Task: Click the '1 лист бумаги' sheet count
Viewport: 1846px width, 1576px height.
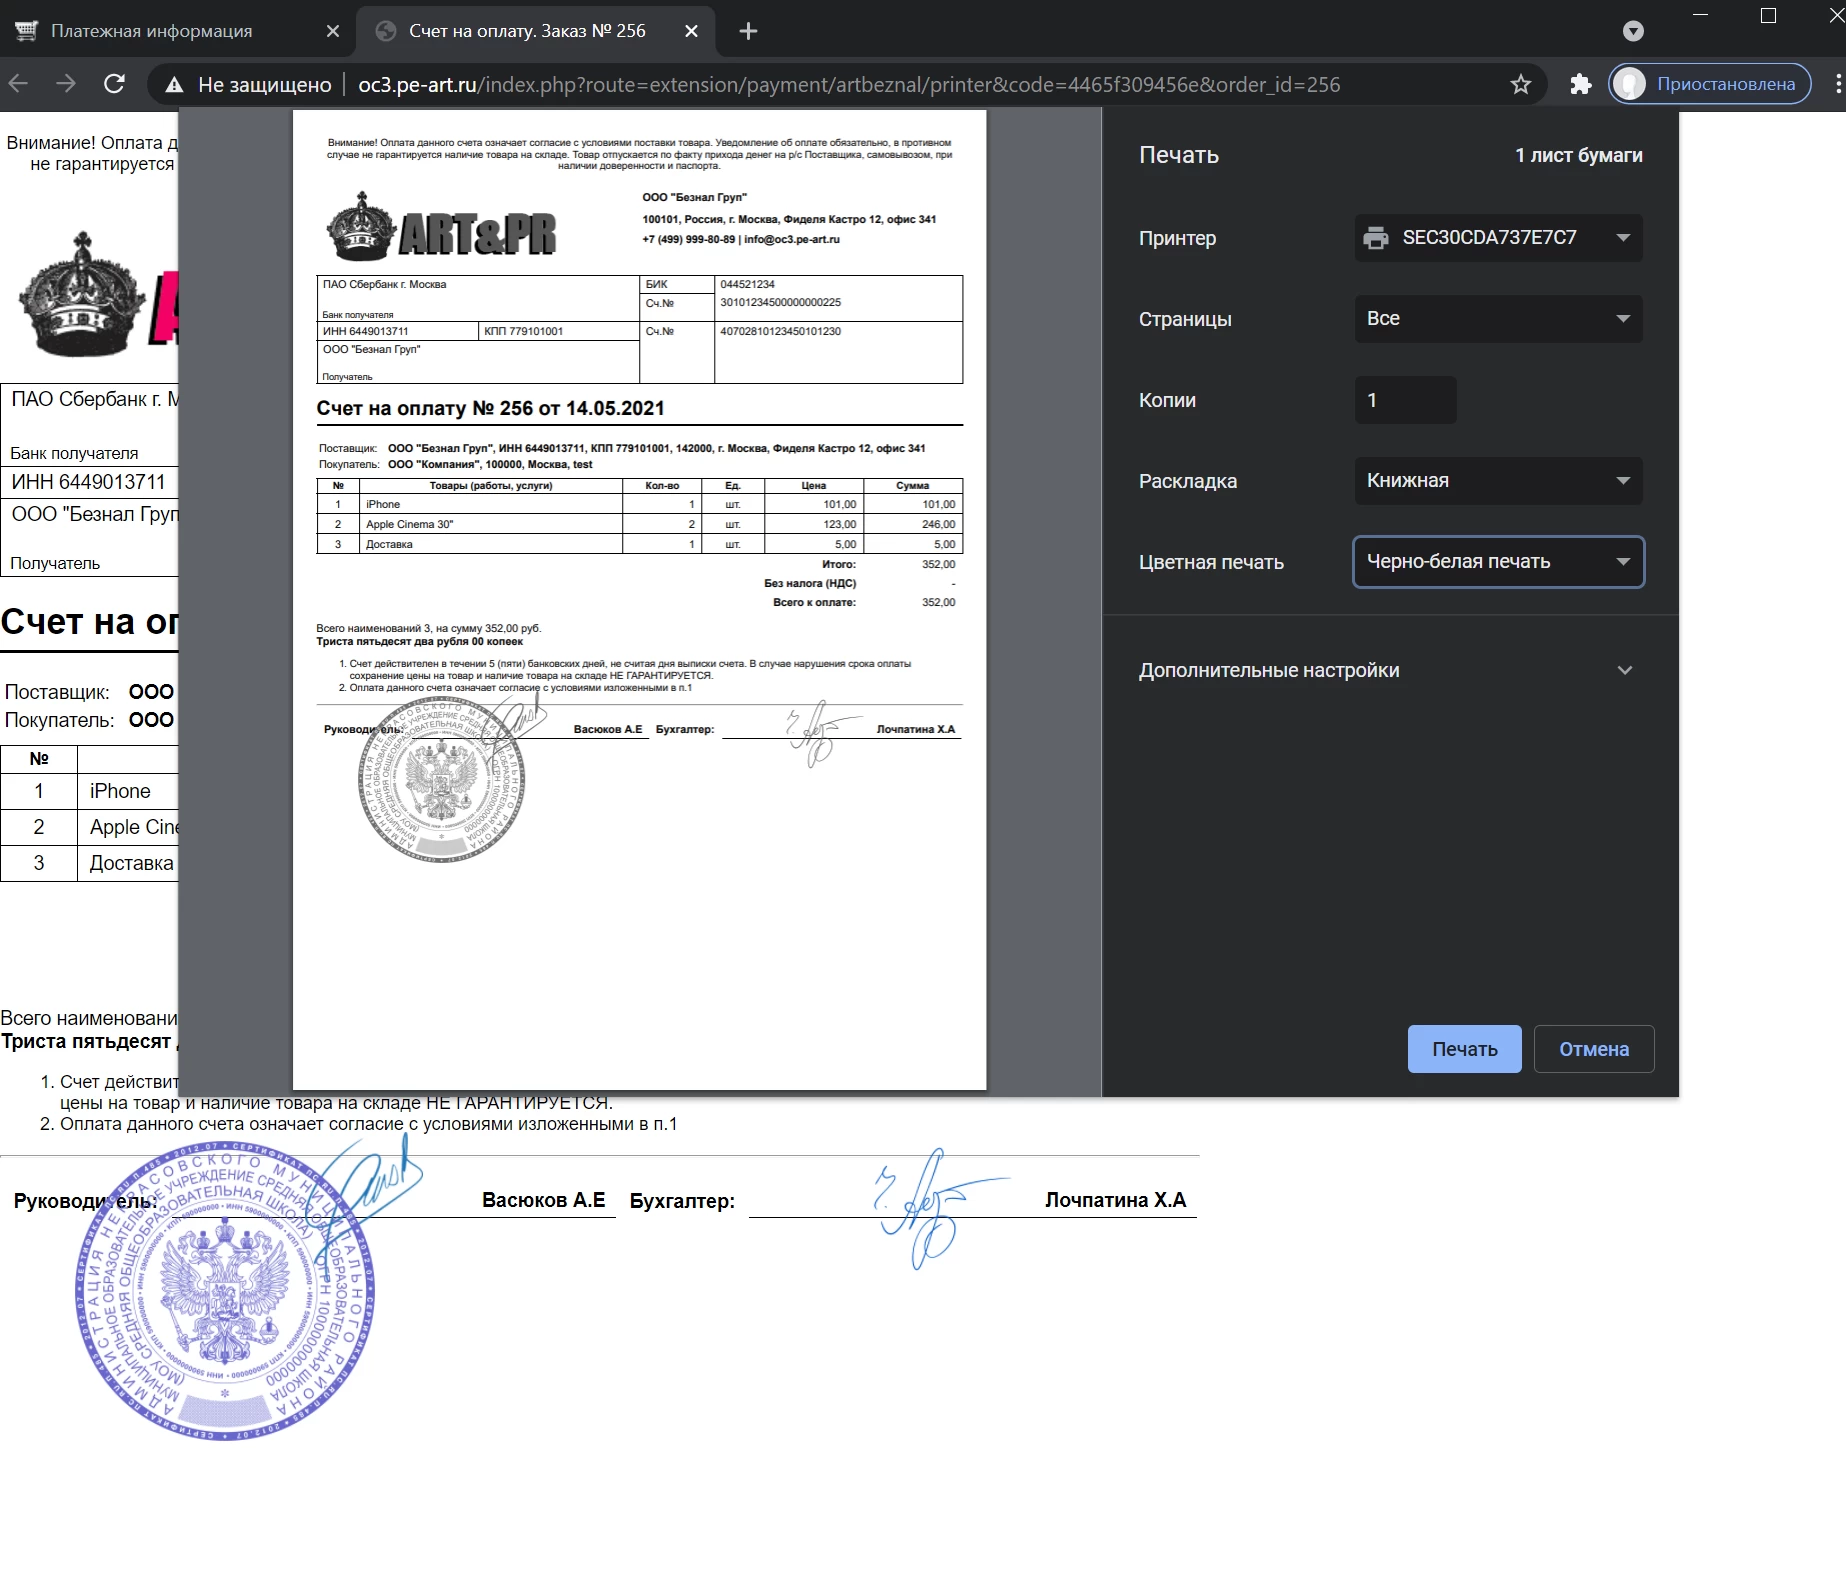Action: click(1579, 155)
